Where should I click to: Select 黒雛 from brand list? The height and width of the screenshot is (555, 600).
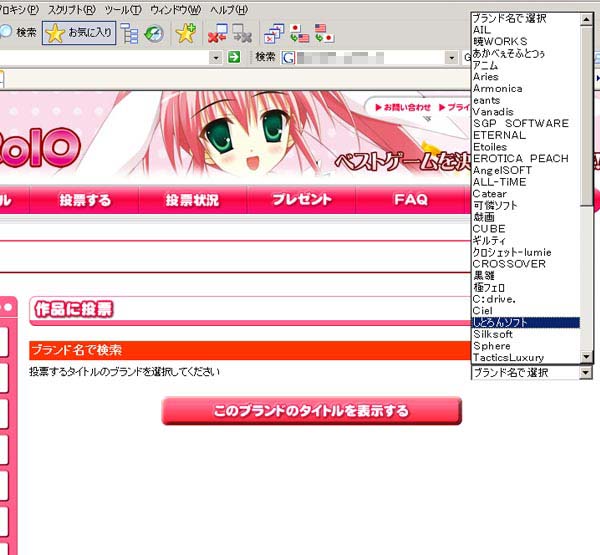[526, 276]
